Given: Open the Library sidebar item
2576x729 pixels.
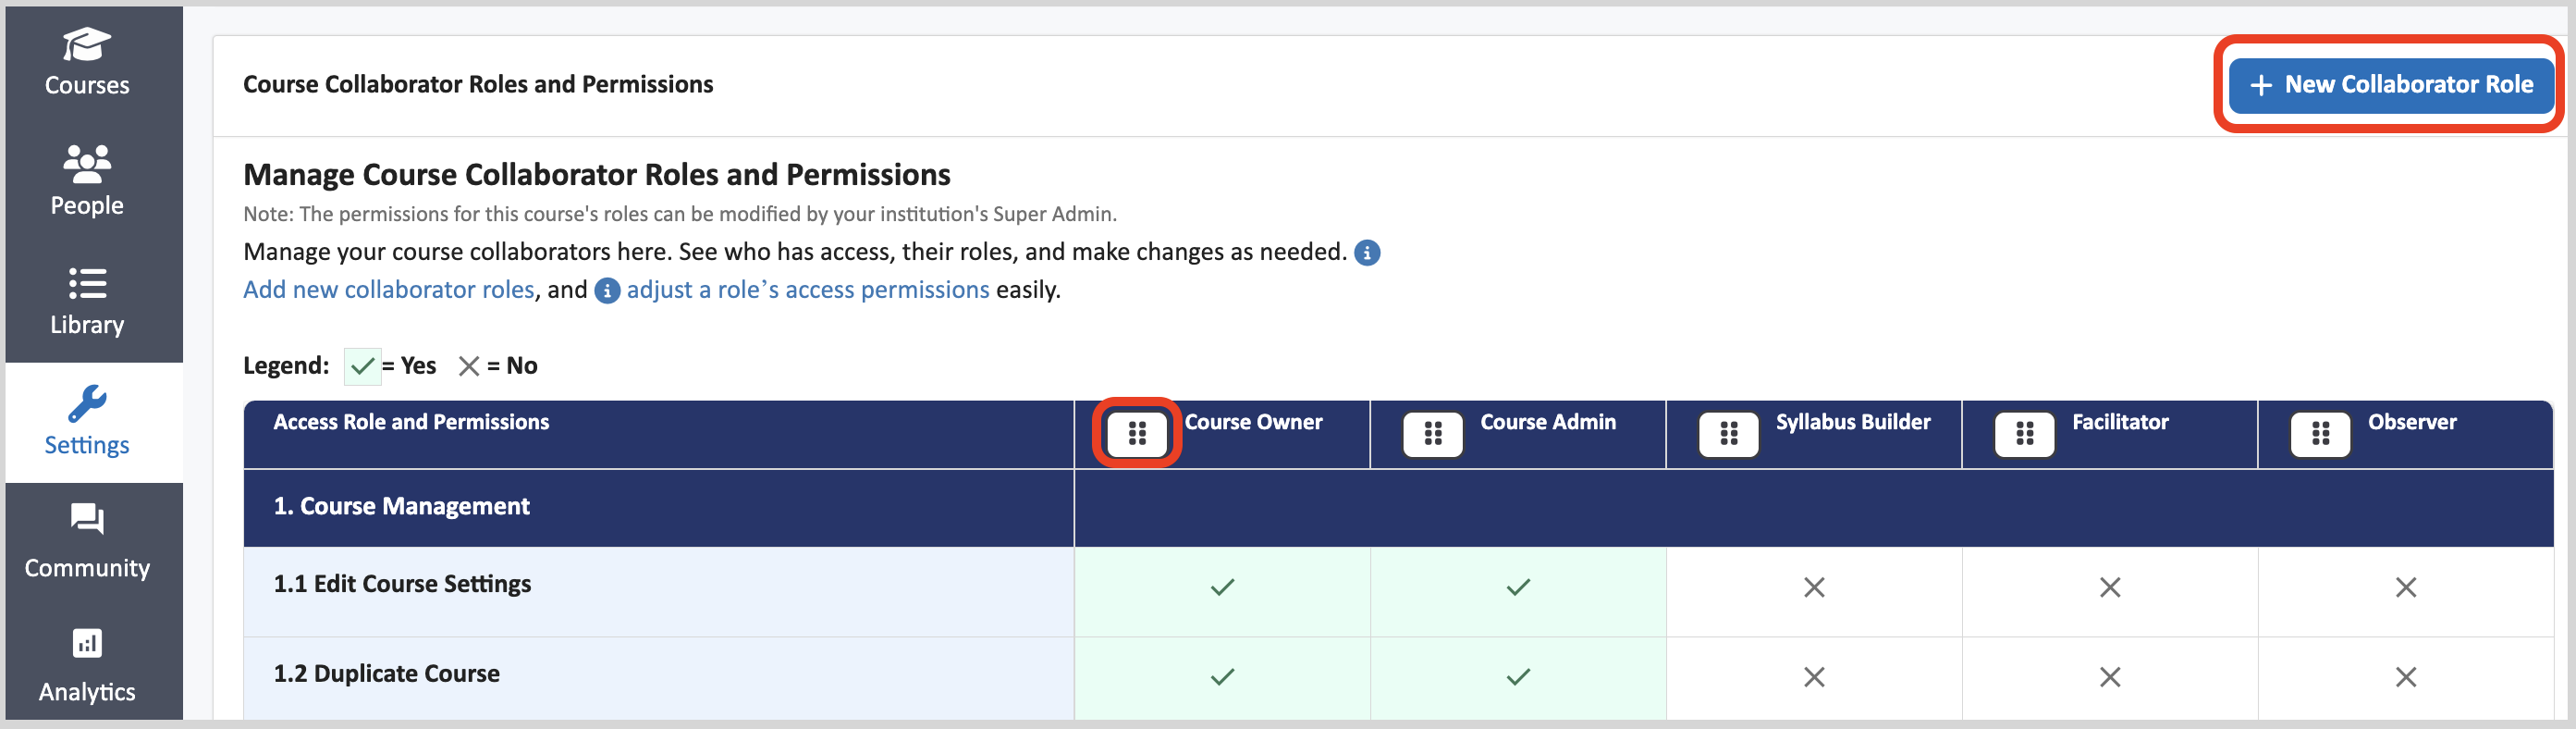Looking at the screenshot, I should click(87, 301).
